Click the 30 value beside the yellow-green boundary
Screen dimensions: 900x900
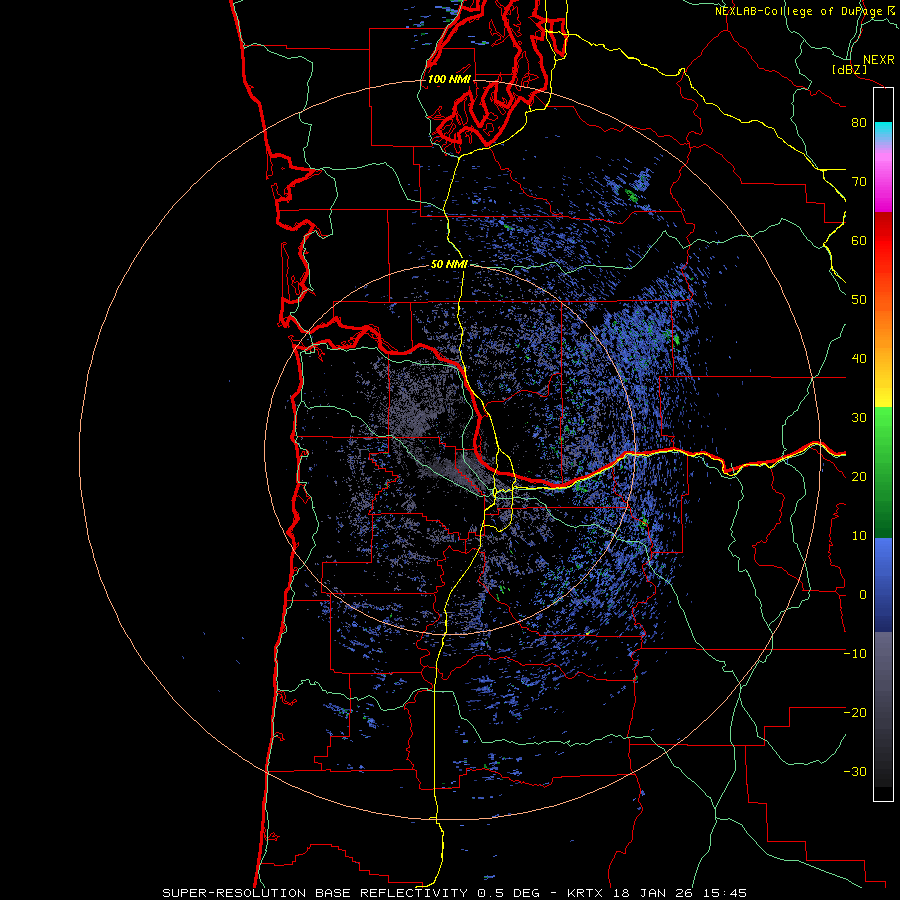pyautogui.click(x=859, y=417)
